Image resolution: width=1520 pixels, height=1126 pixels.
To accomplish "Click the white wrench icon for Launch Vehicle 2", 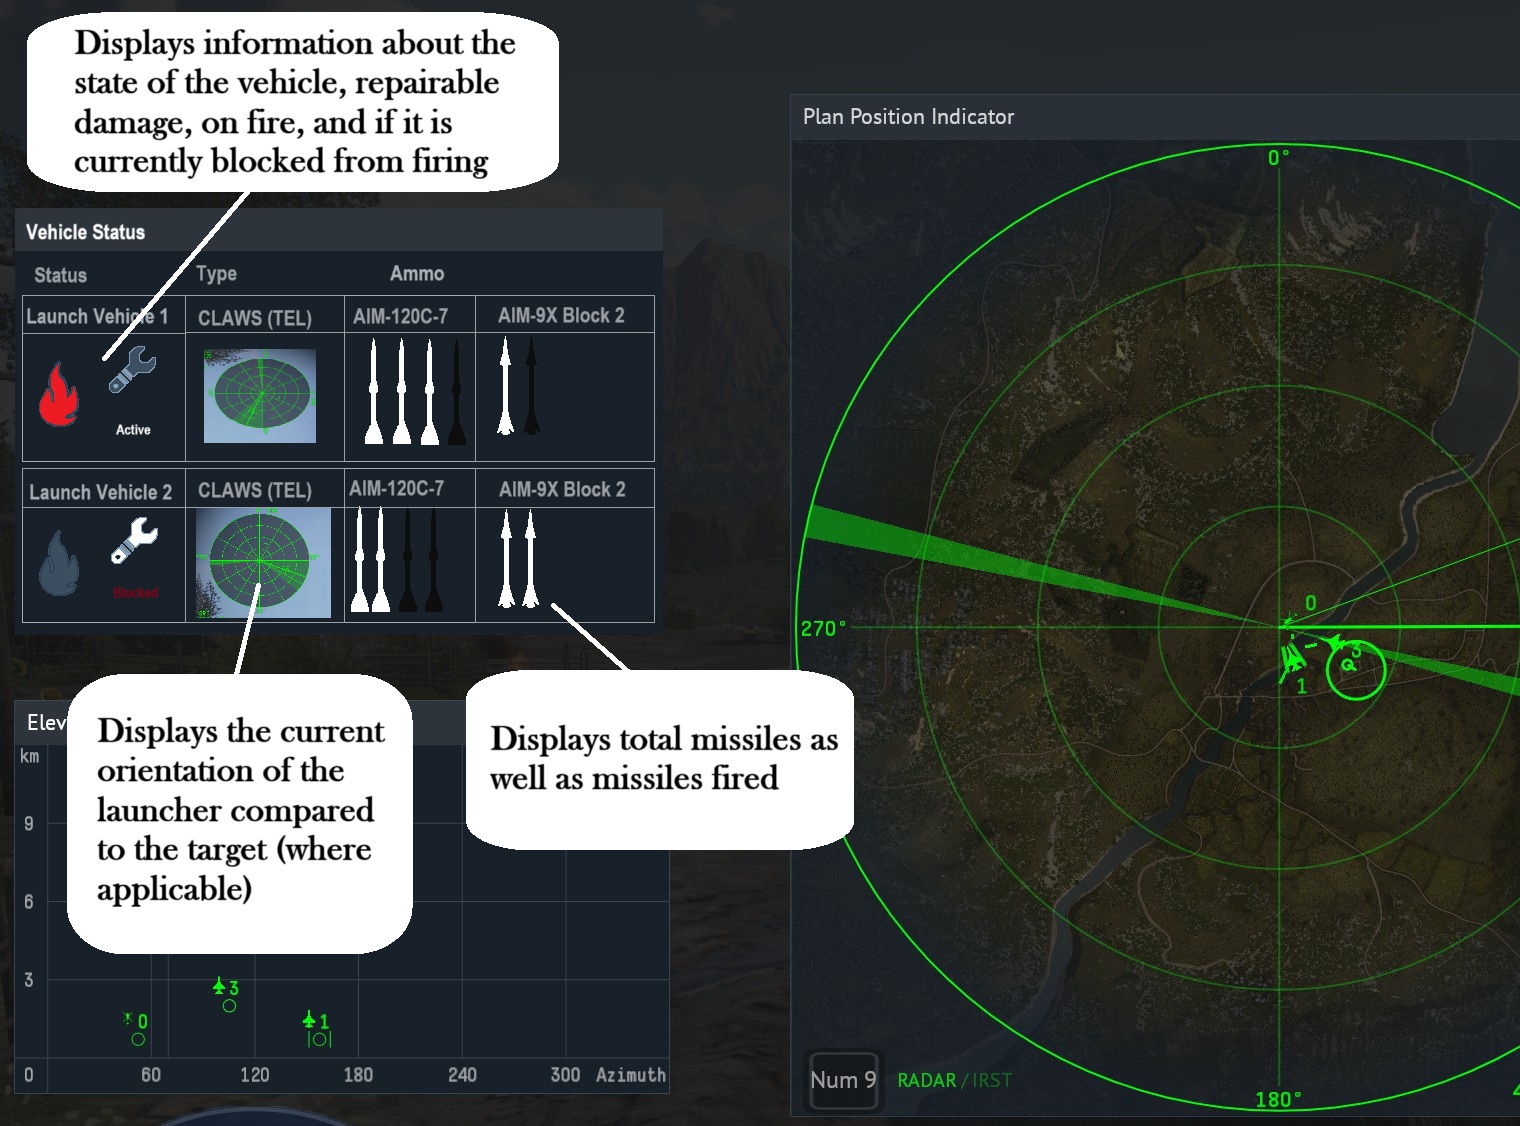I will (134, 540).
